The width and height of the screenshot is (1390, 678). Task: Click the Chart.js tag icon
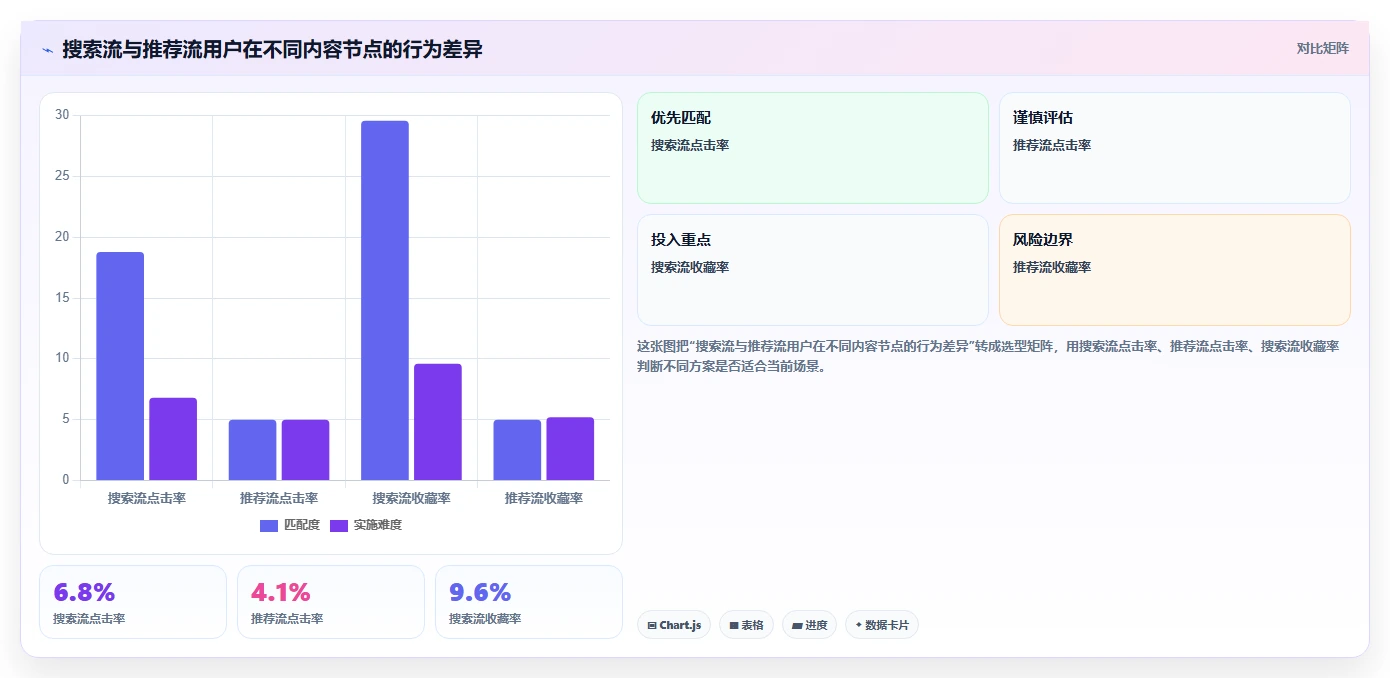[652, 625]
